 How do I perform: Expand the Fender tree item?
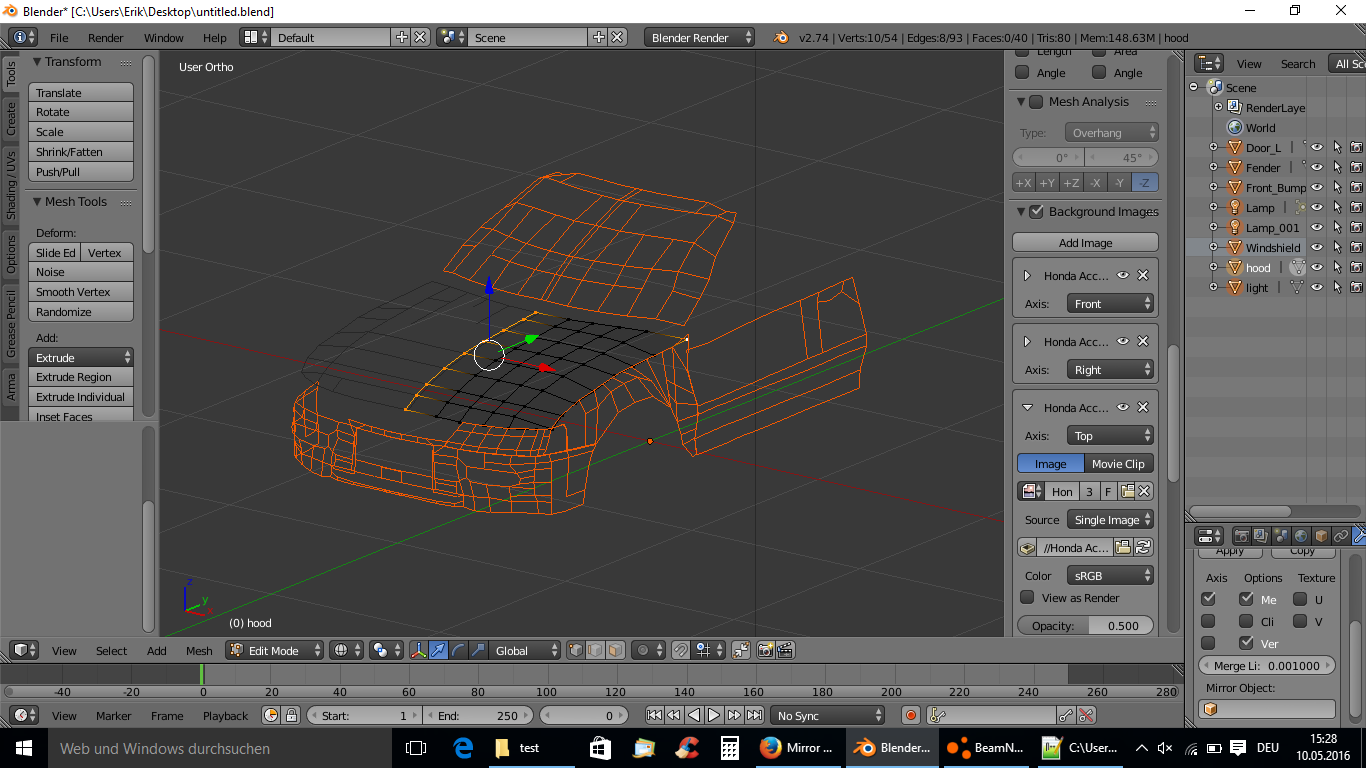[1213, 167]
